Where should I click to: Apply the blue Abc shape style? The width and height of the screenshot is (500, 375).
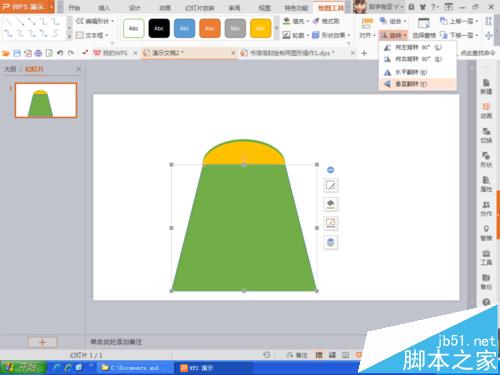tap(184, 28)
